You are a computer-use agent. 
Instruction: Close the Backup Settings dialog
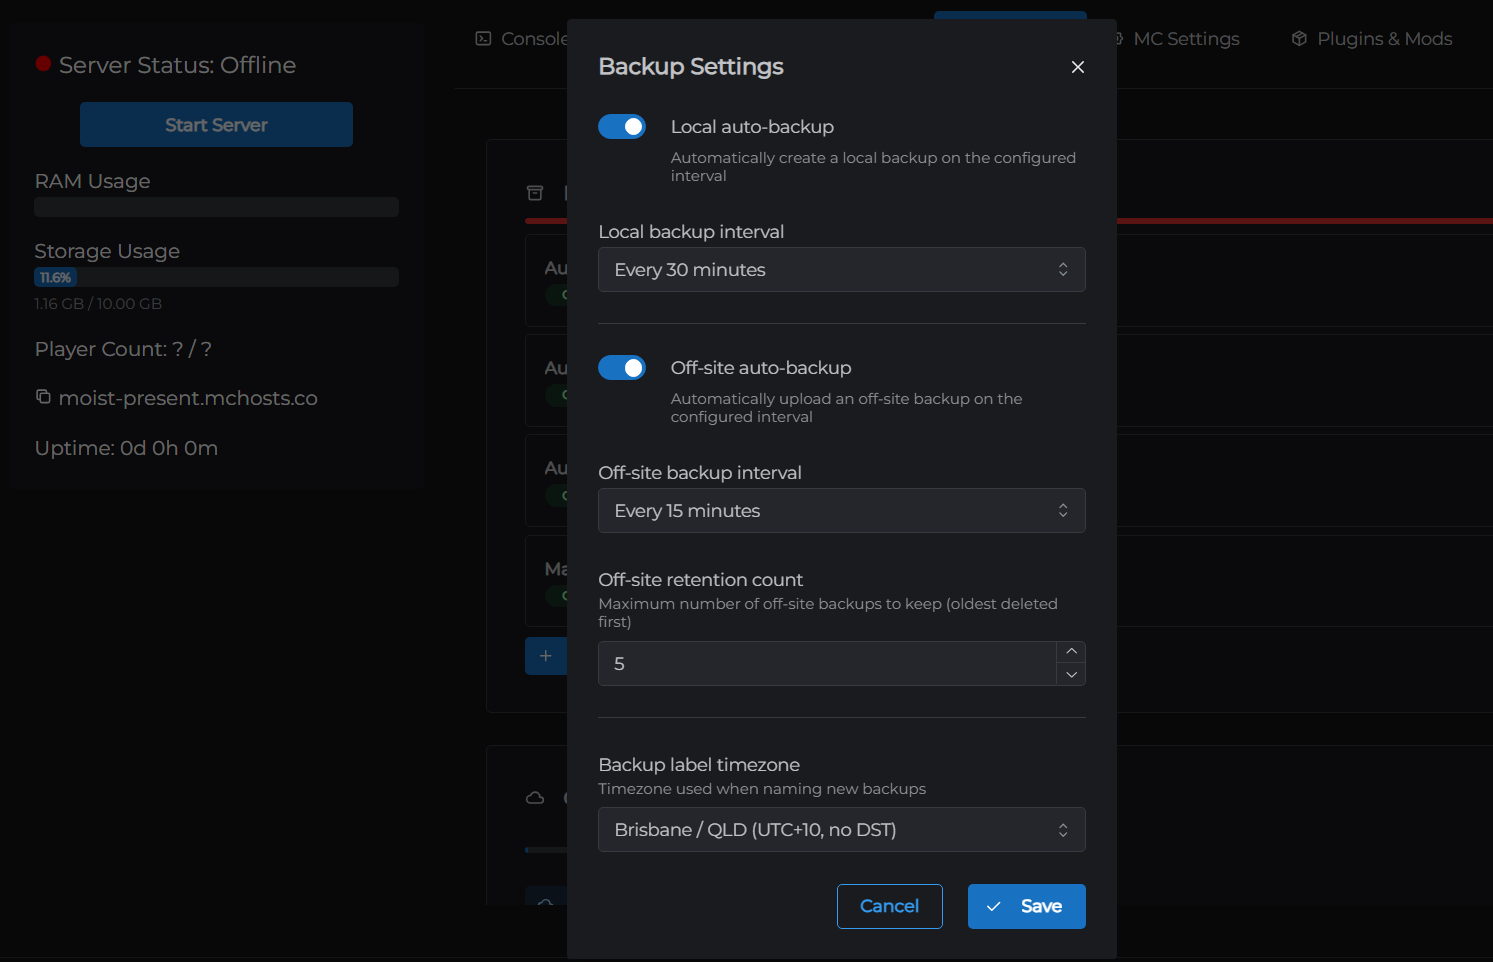[1077, 67]
